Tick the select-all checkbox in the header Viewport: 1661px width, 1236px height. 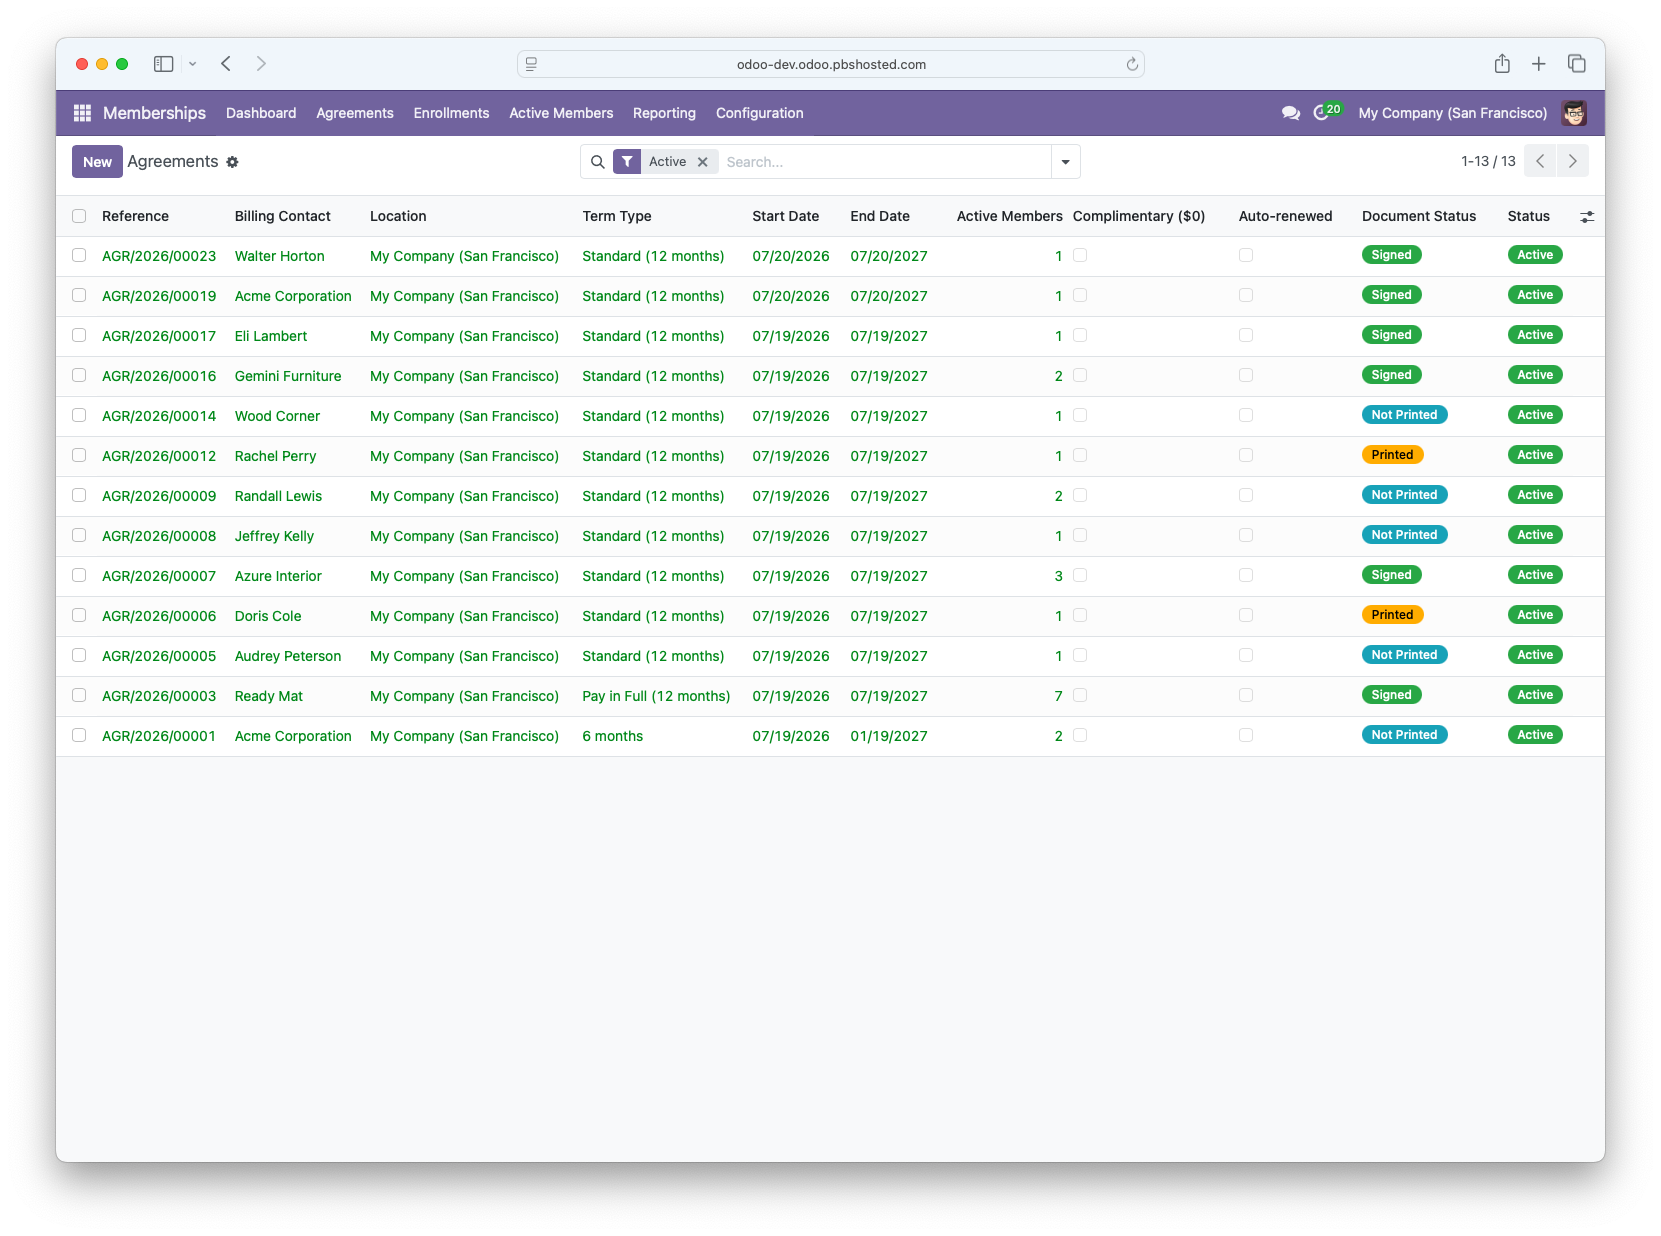pos(79,216)
